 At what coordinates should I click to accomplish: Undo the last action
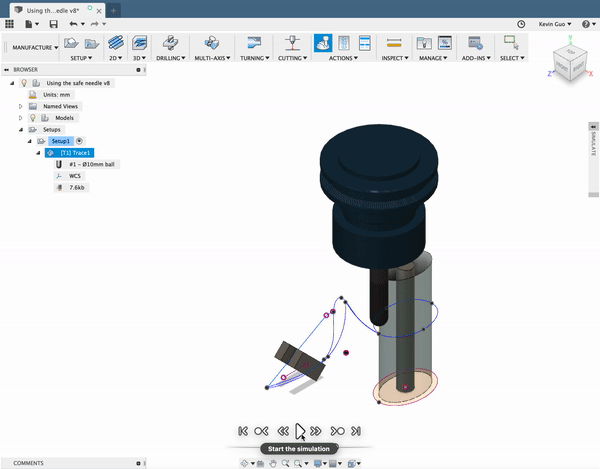[73, 24]
